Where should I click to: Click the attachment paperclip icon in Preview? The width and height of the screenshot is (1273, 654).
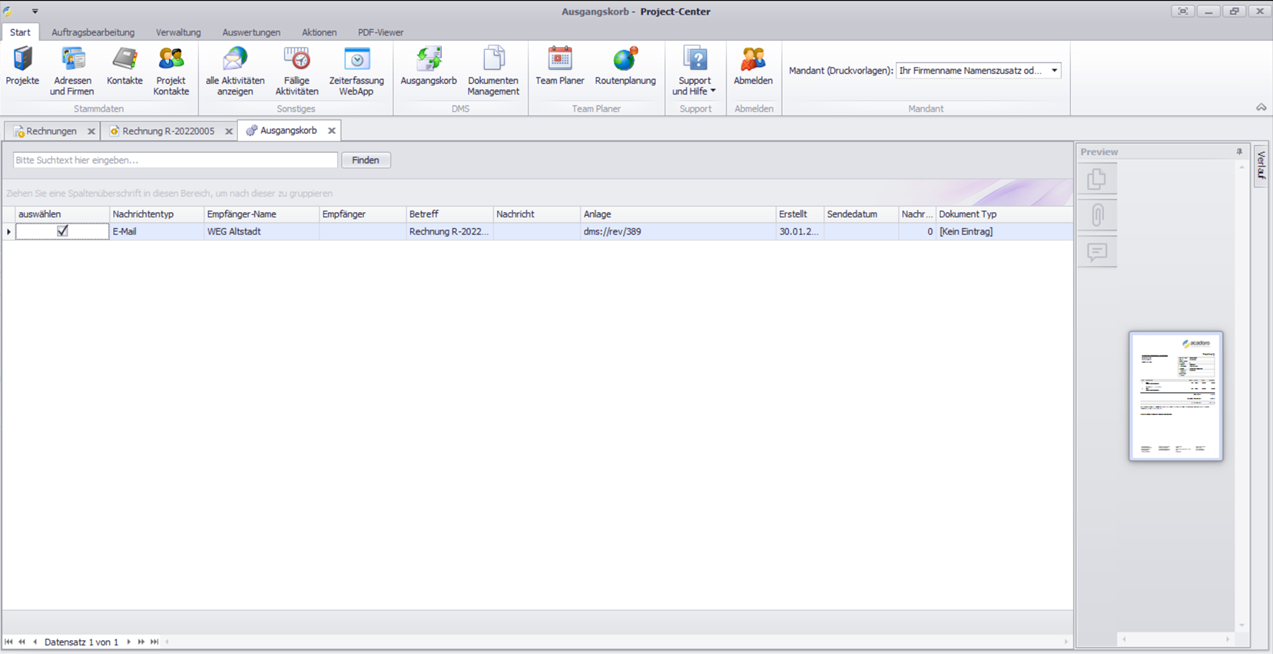[x=1097, y=215]
